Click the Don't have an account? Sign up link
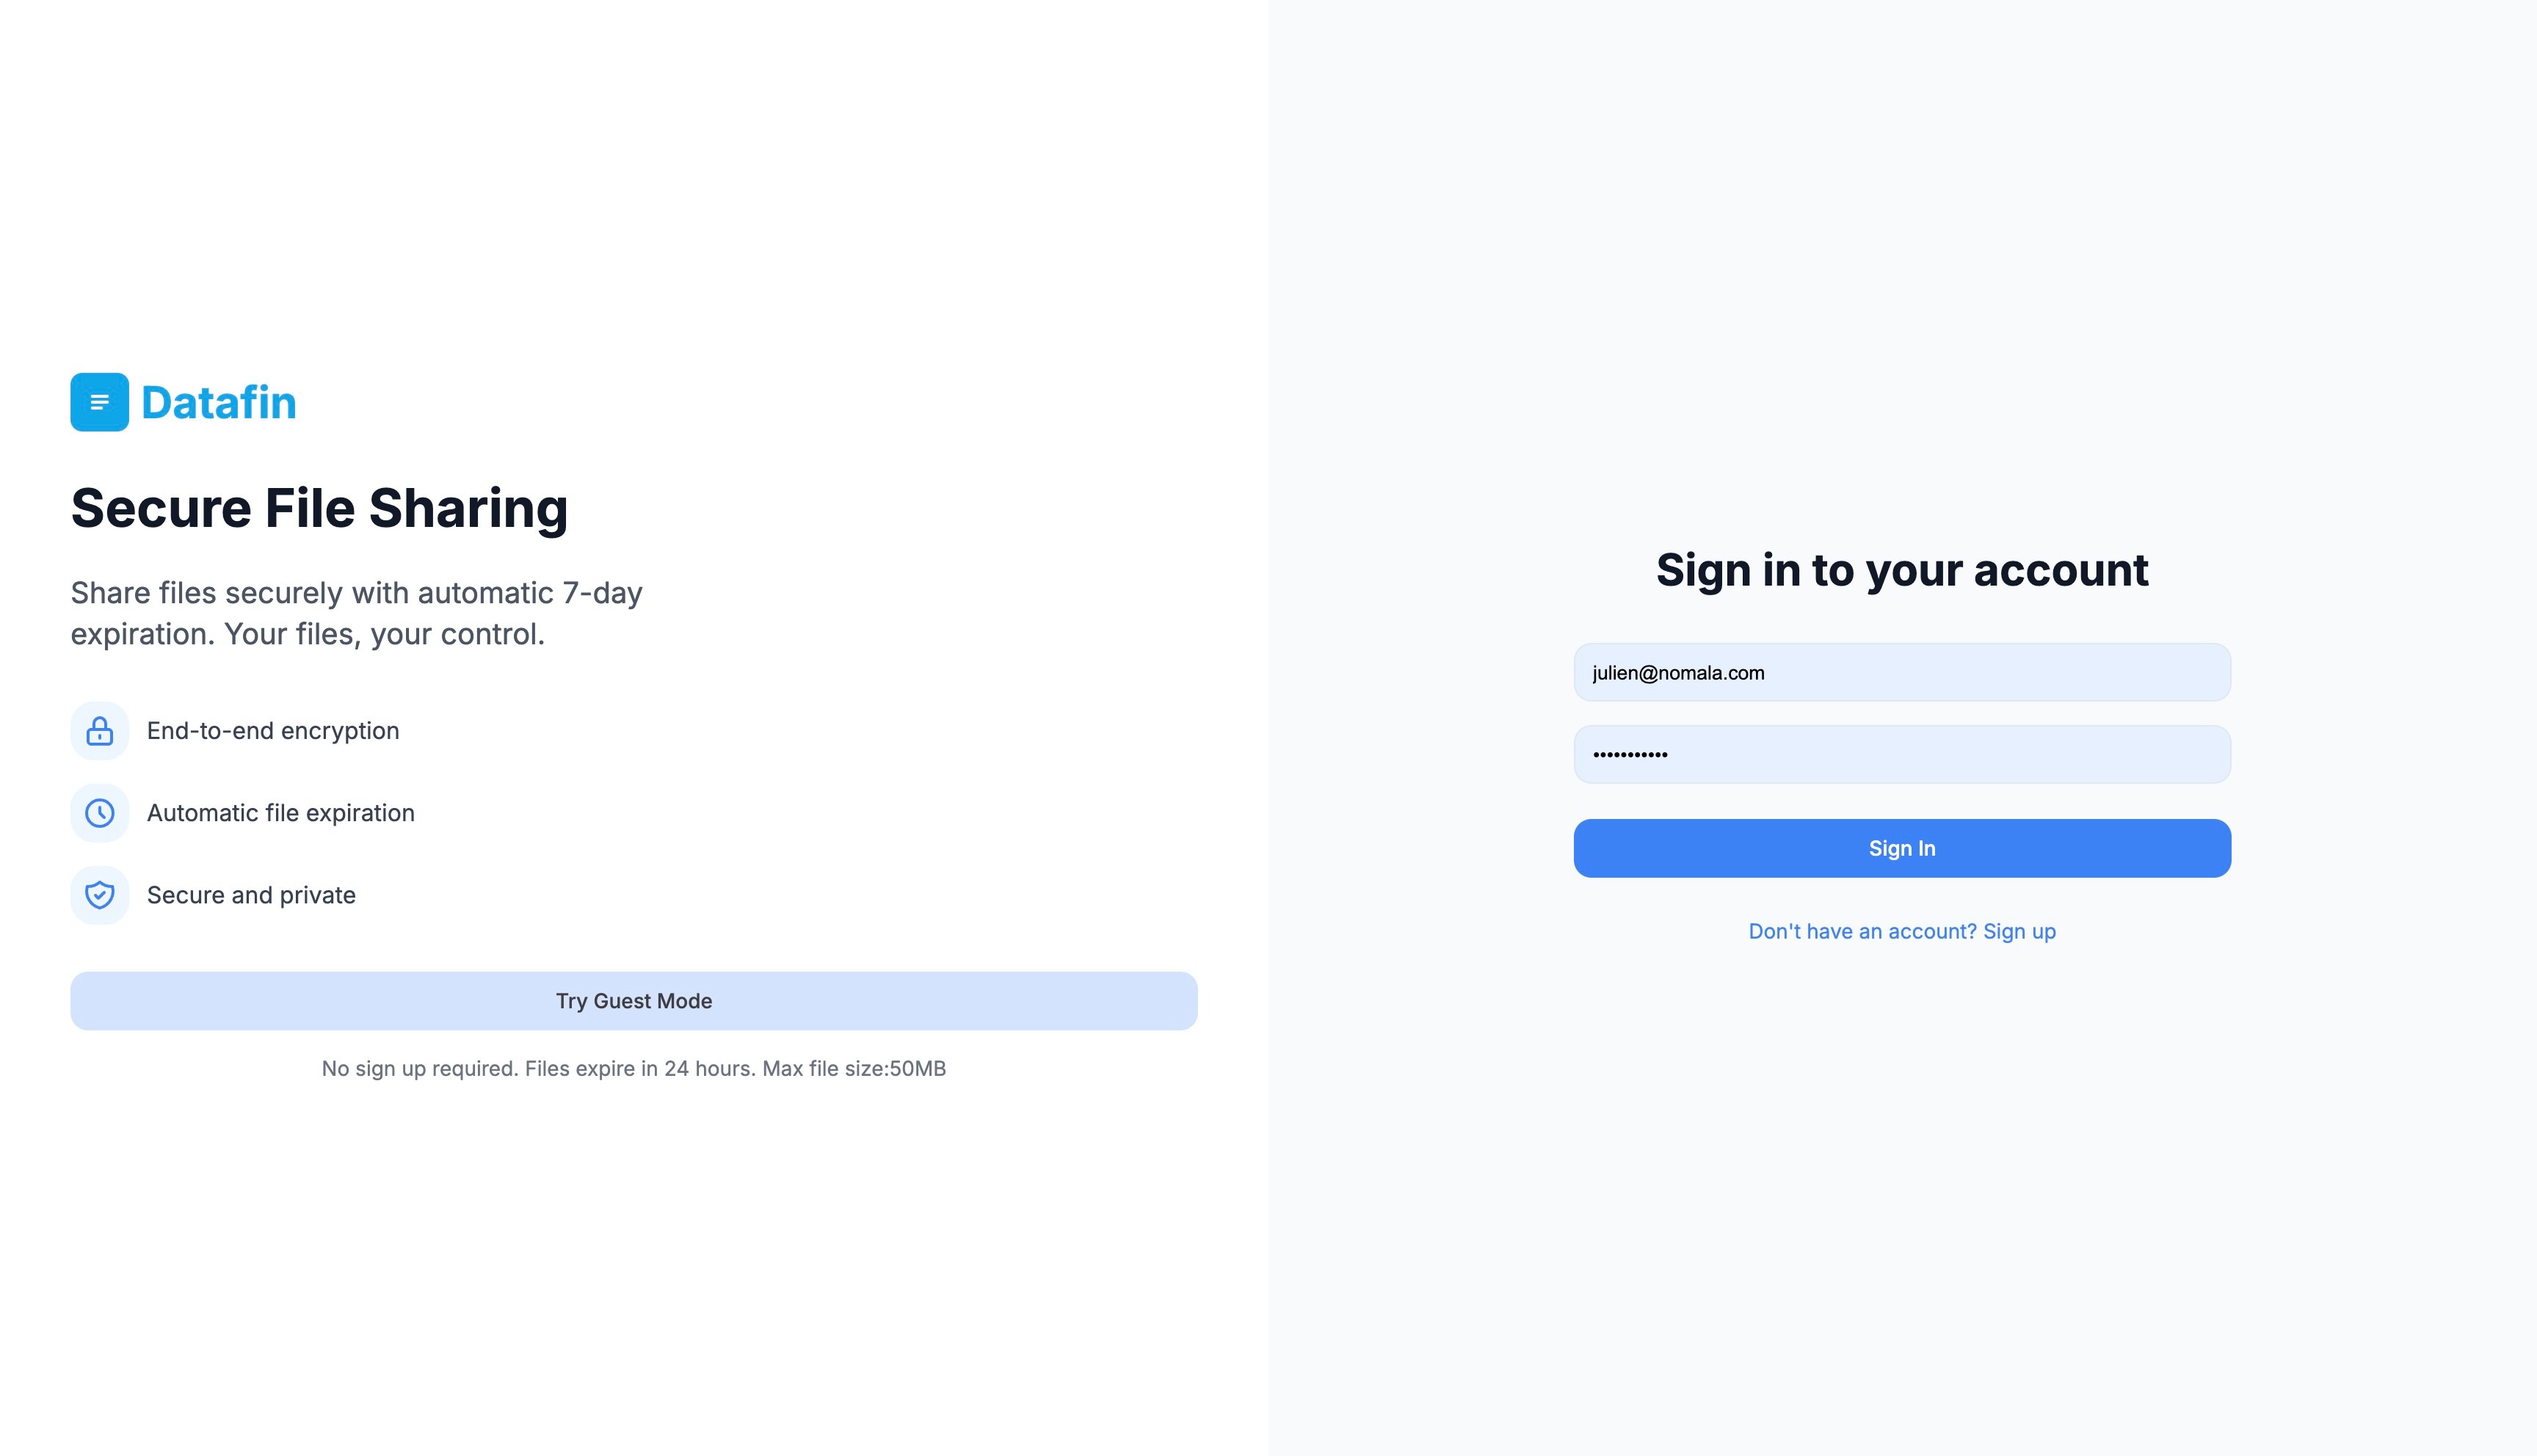This screenshot has width=2537, height=1456. click(1901, 930)
